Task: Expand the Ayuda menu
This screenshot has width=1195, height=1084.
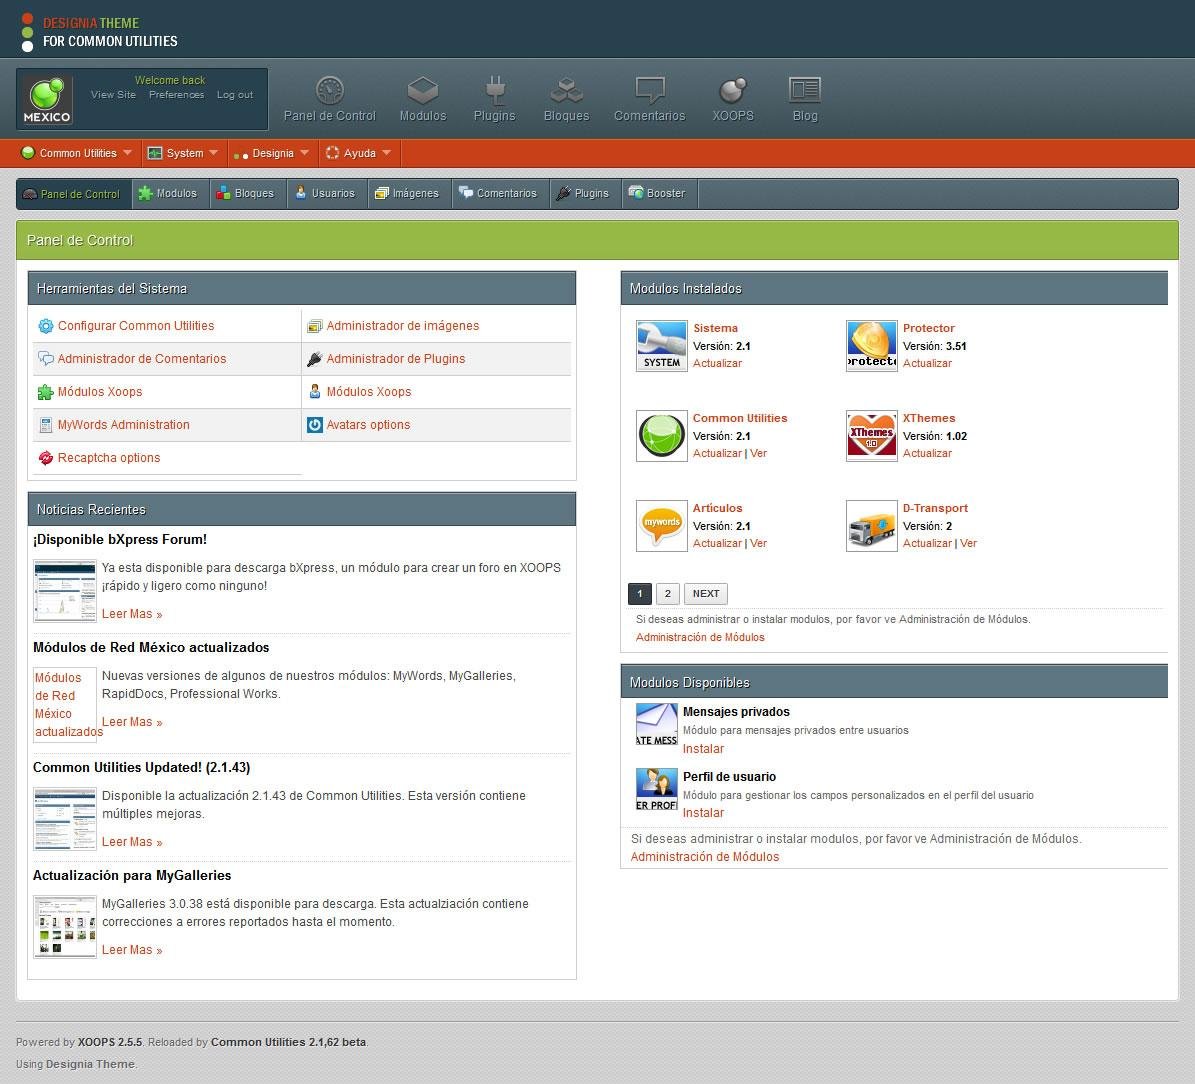Action: [358, 153]
